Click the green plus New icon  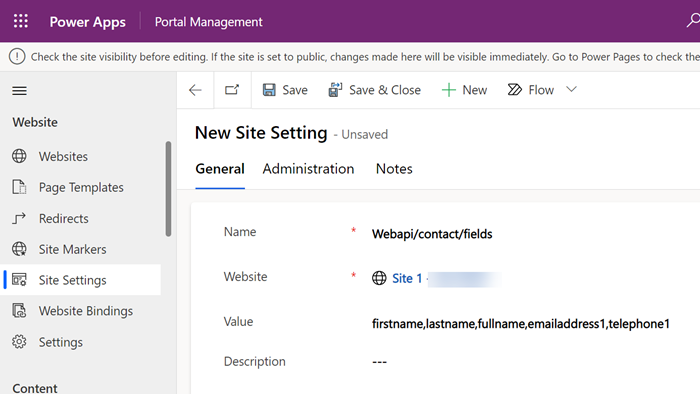pos(448,90)
